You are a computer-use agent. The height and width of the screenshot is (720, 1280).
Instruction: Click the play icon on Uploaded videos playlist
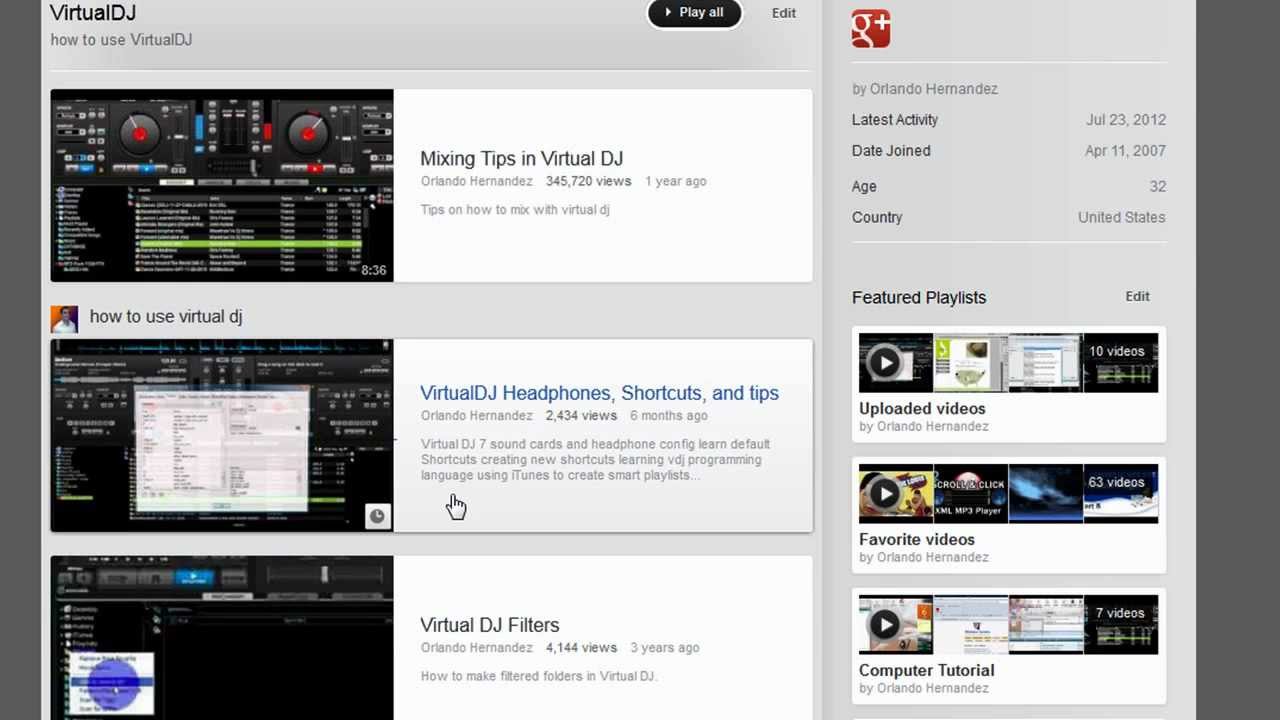(x=884, y=362)
